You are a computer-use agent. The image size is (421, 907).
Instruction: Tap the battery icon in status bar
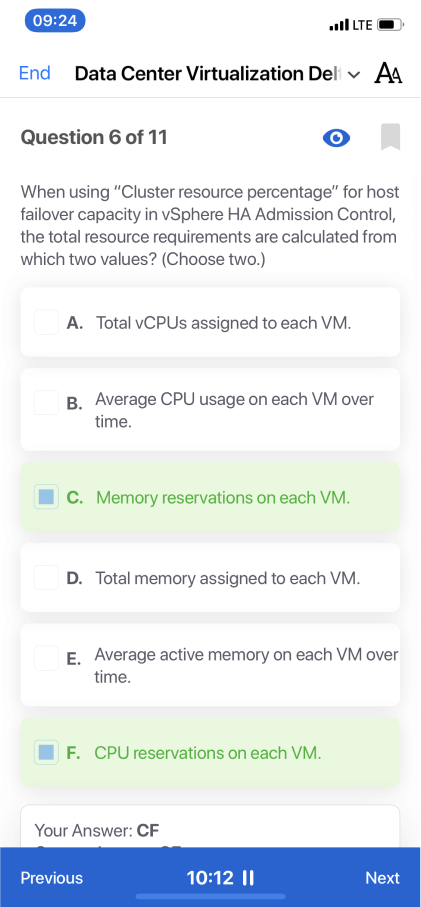(390, 25)
